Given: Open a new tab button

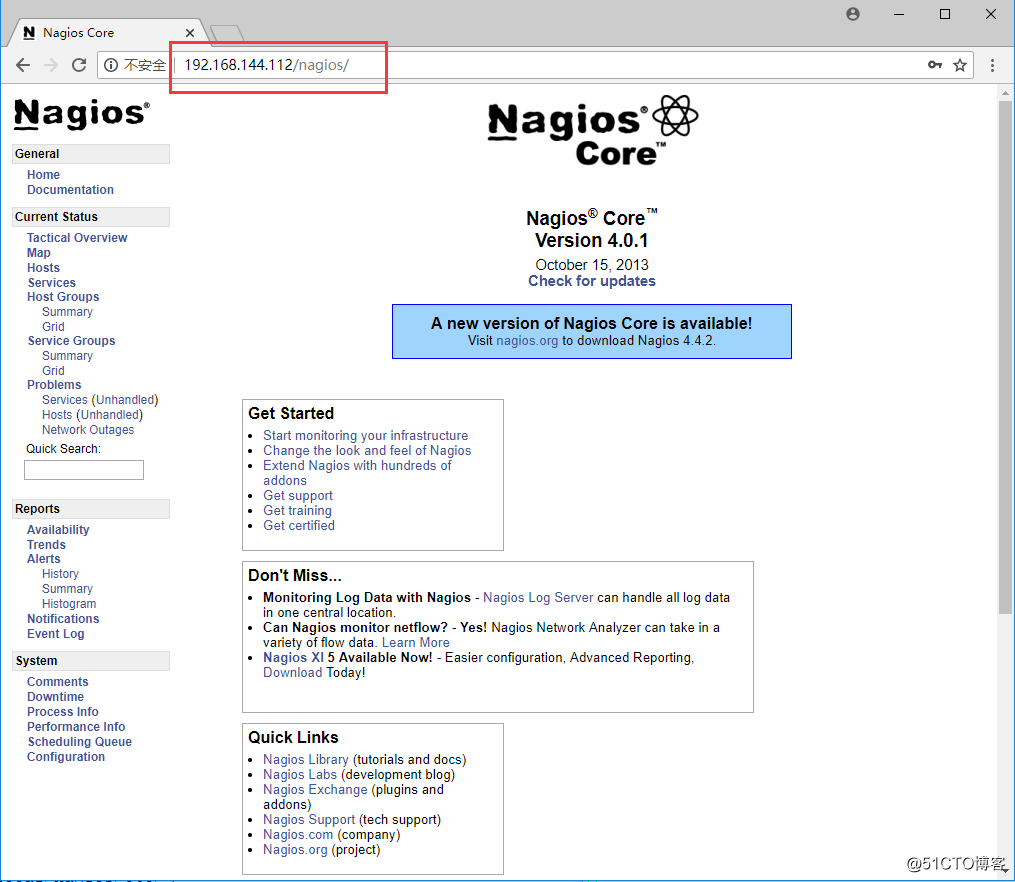Looking at the screenshot, I should coord(227,33).
